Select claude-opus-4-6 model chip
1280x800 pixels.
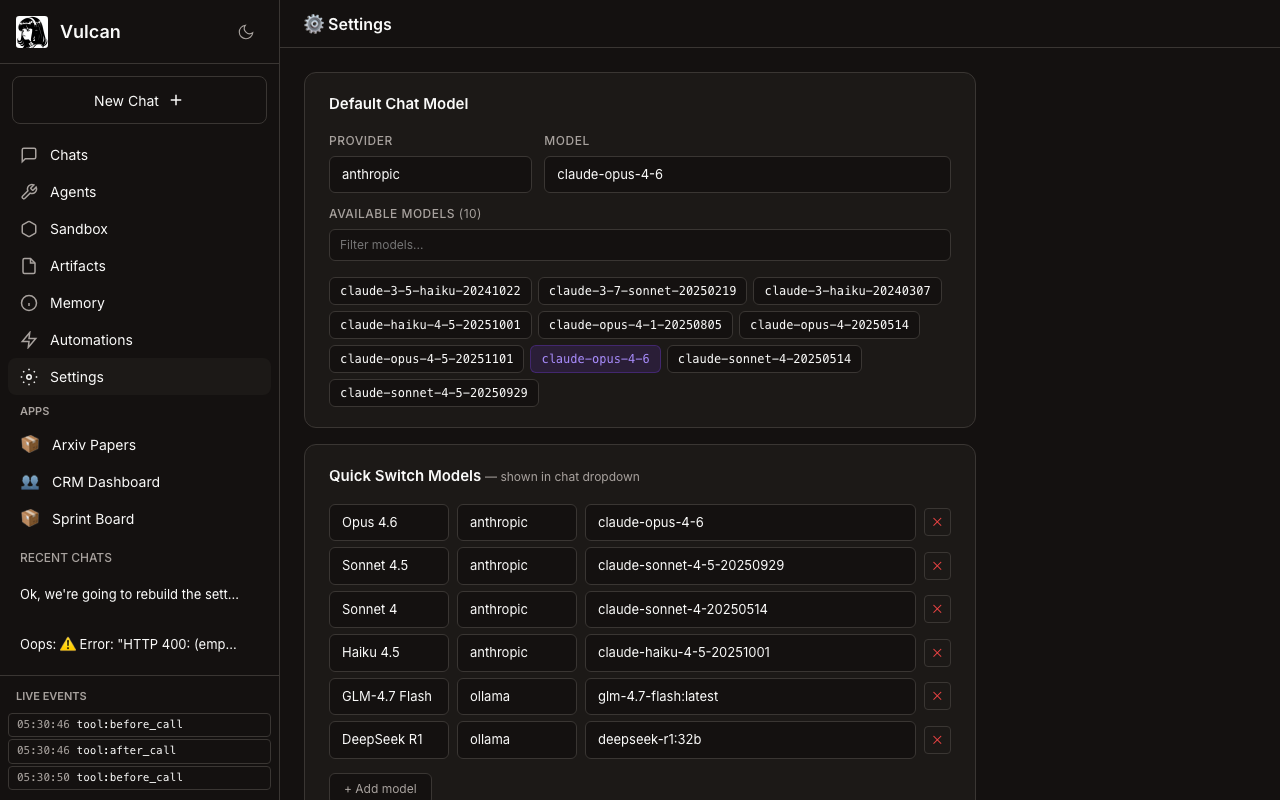595,359
